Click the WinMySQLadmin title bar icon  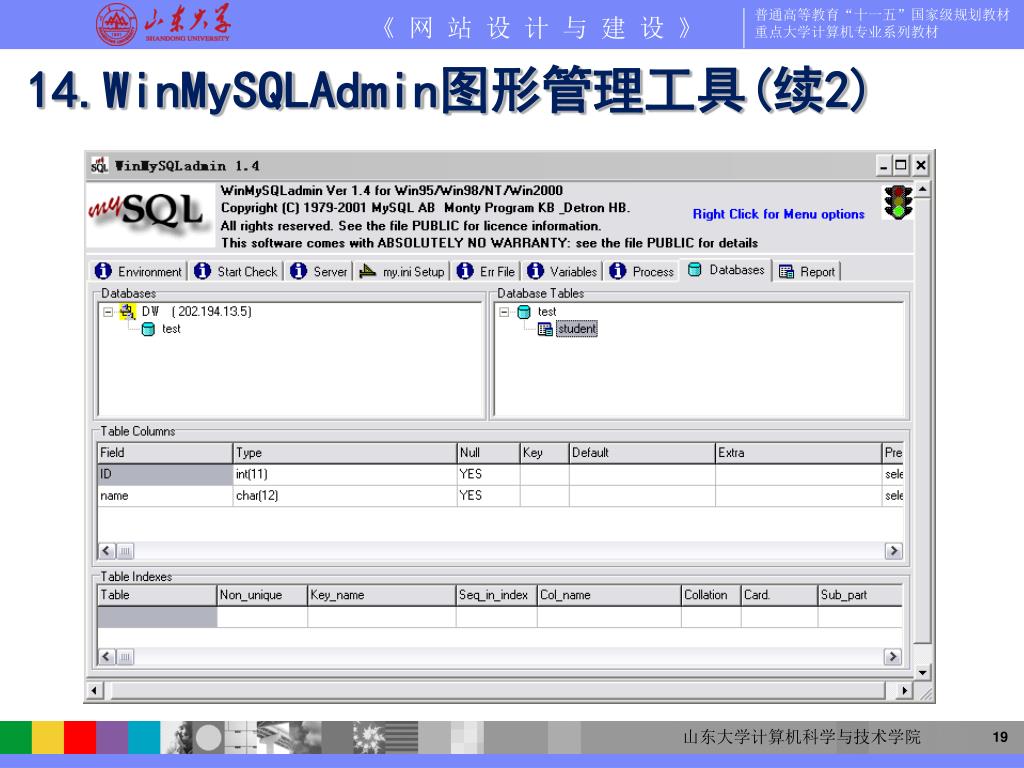tap(99, 165)
